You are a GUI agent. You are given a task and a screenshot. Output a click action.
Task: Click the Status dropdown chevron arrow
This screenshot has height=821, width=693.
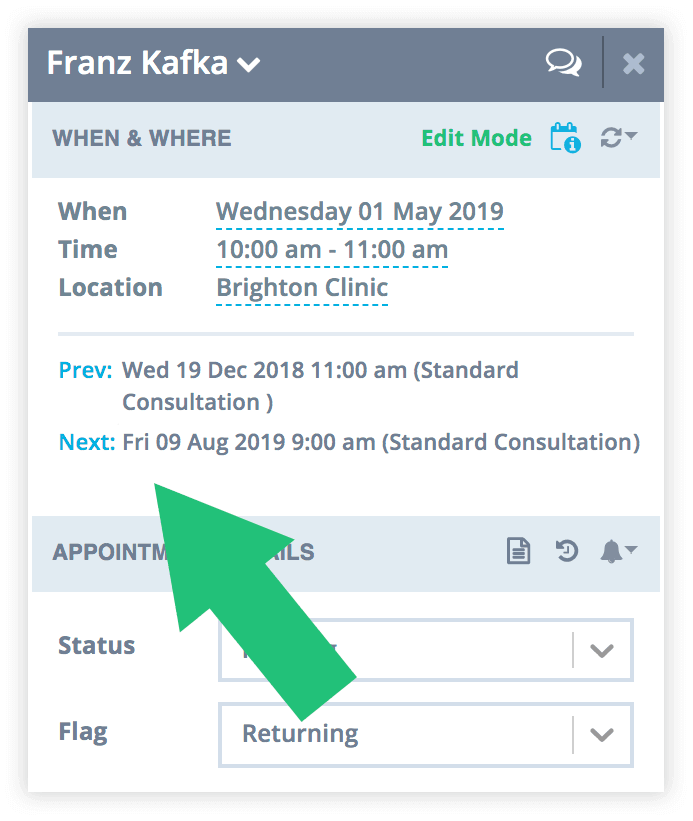[x=602, y=650]
